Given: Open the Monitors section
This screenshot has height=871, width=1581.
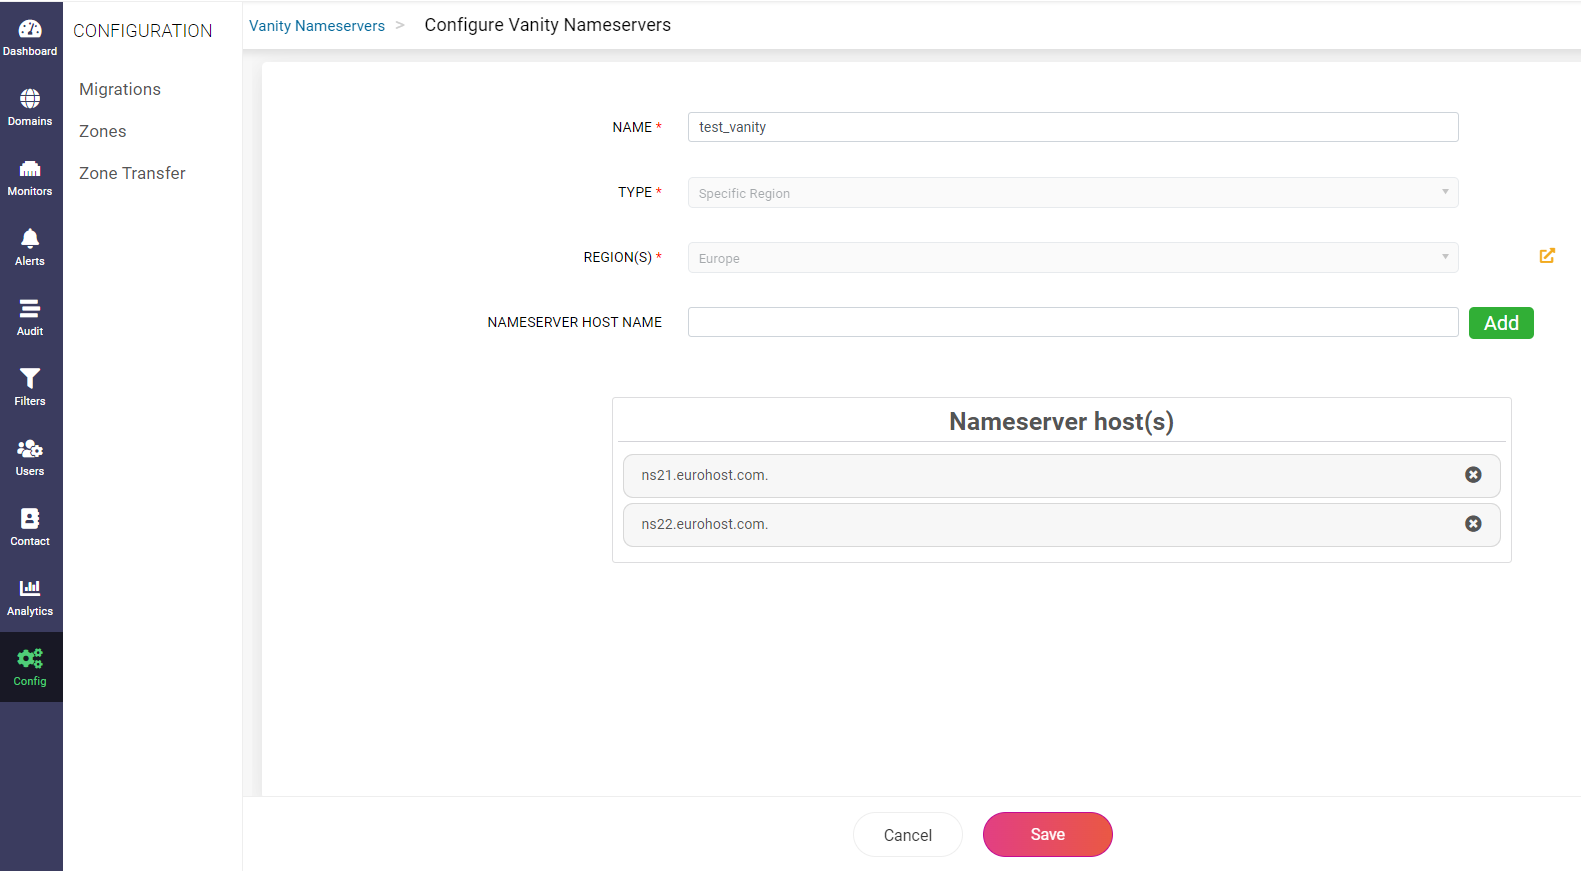Looking at the screenshot, I should click(30, 177).
